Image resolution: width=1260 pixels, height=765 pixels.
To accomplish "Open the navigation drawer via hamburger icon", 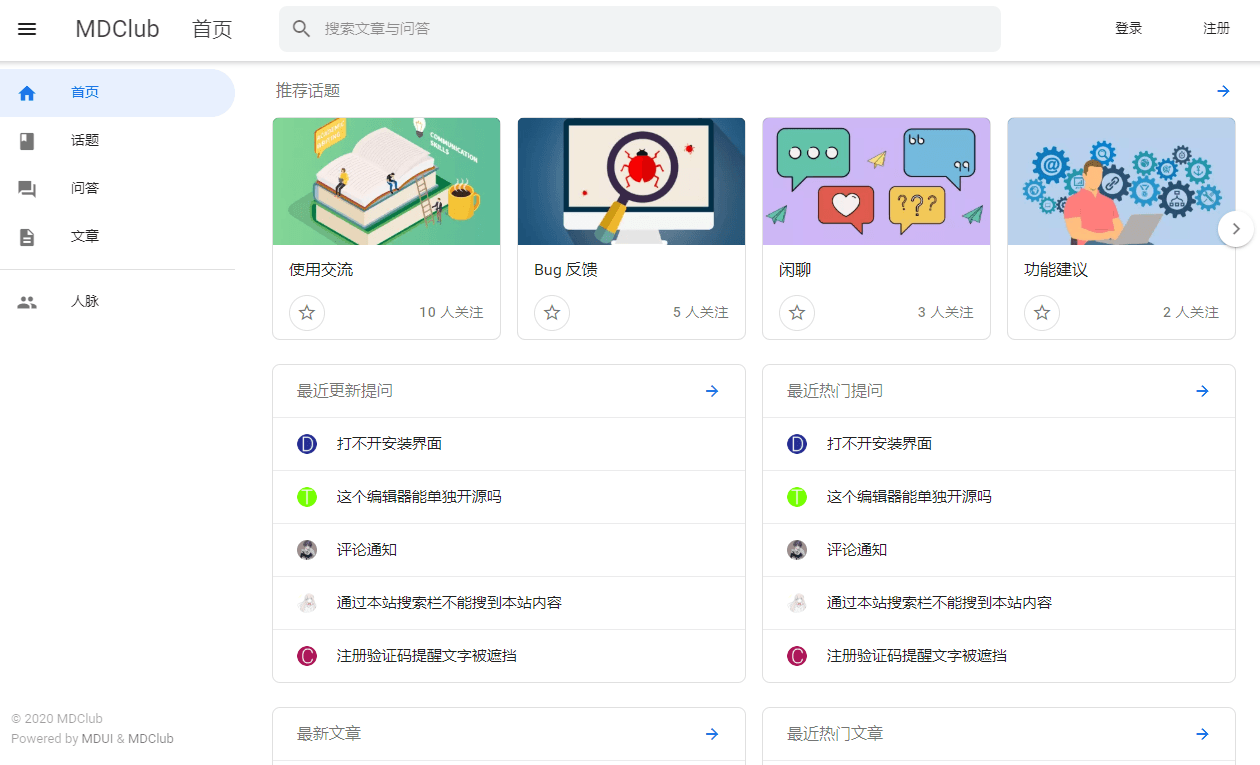I will (x=26, y=29).
